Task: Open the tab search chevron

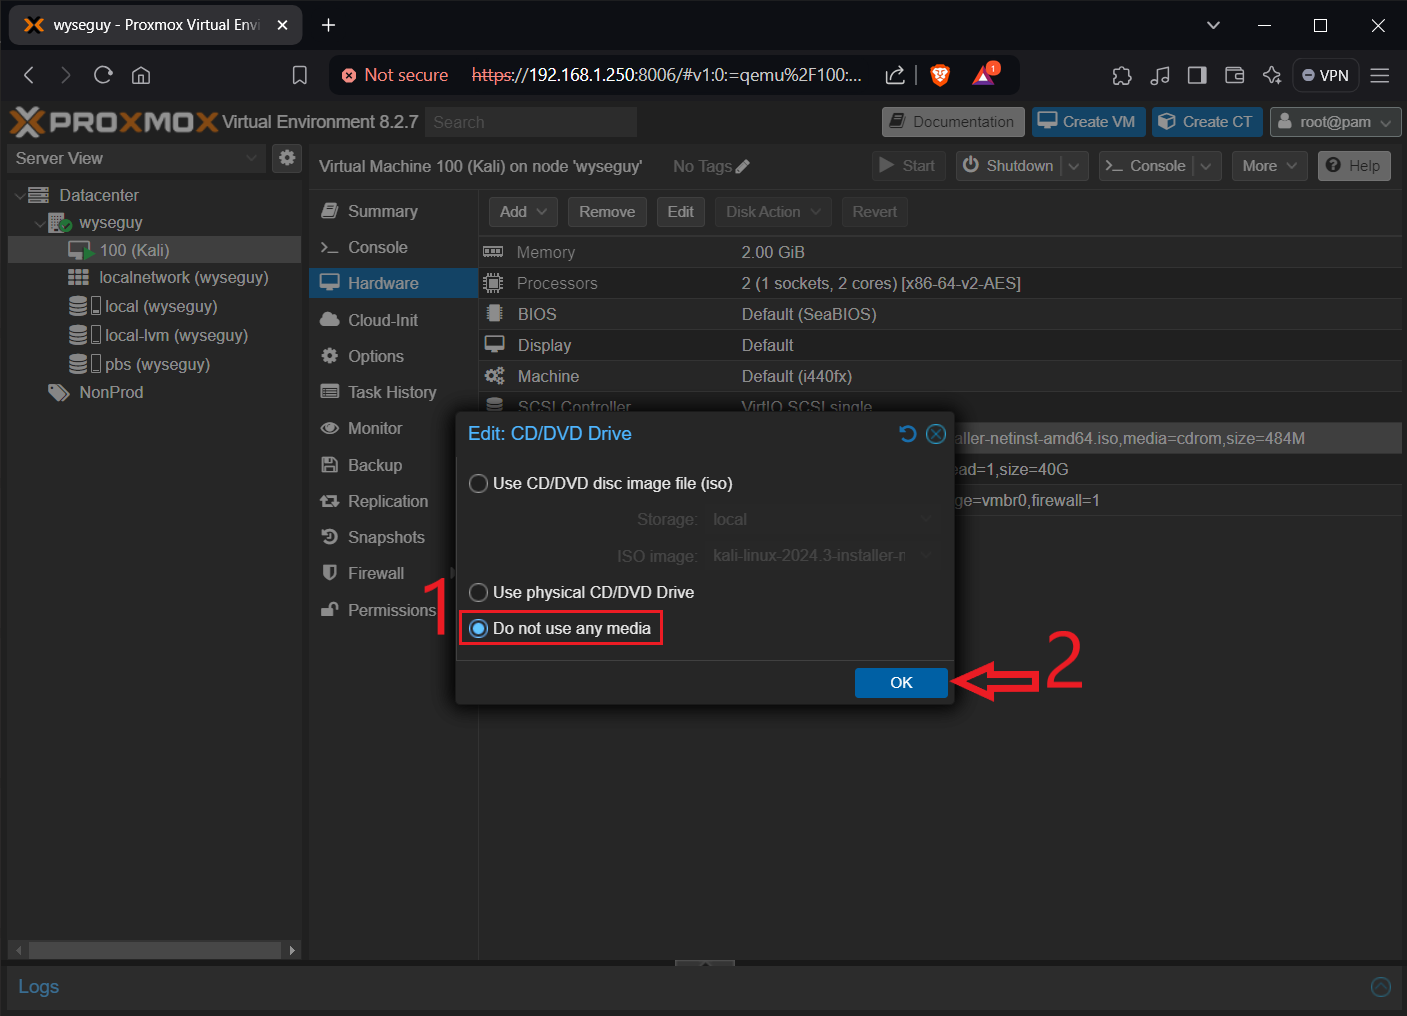Action: point(1213,25)
